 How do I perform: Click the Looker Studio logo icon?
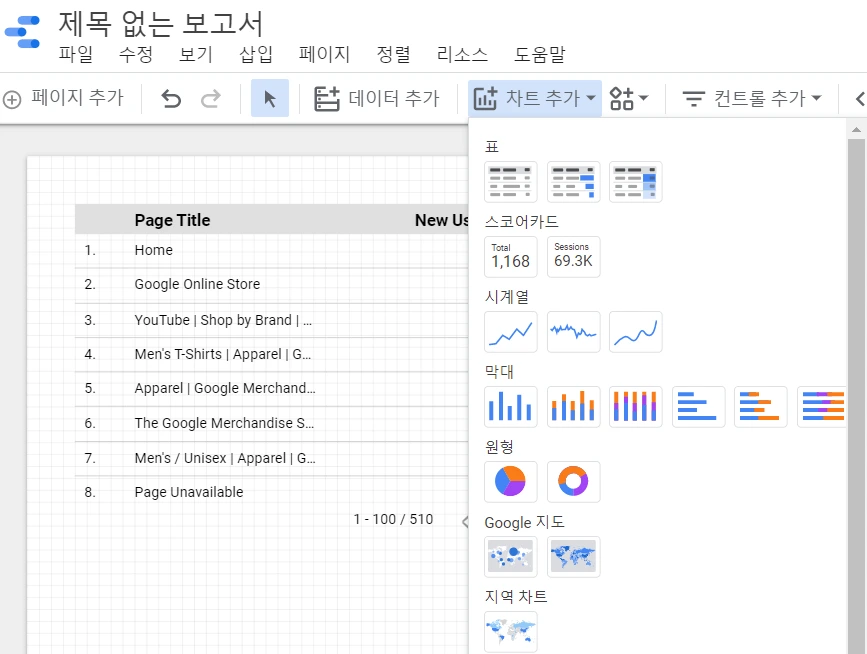[23, 32]
